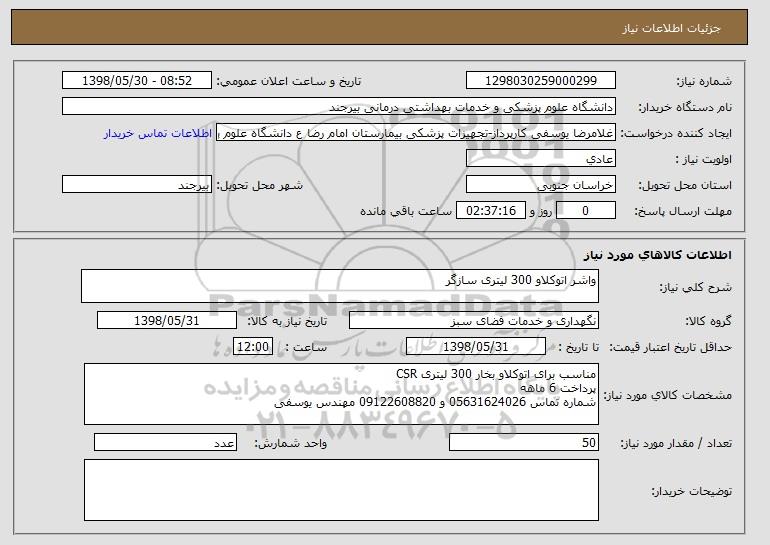Click the label اولویت نیاز
Viewport: 770px width, 545px height.
704,160
